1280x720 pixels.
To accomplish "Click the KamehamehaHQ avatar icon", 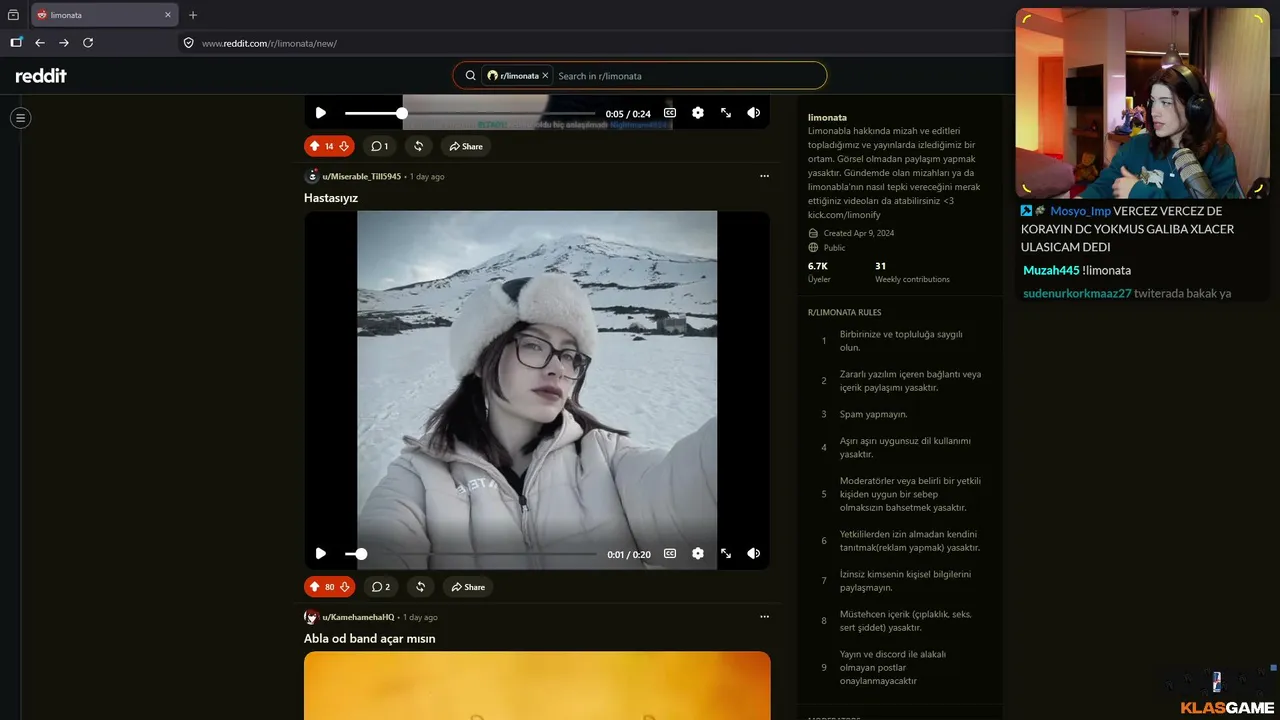I will [x=312, y=617].
